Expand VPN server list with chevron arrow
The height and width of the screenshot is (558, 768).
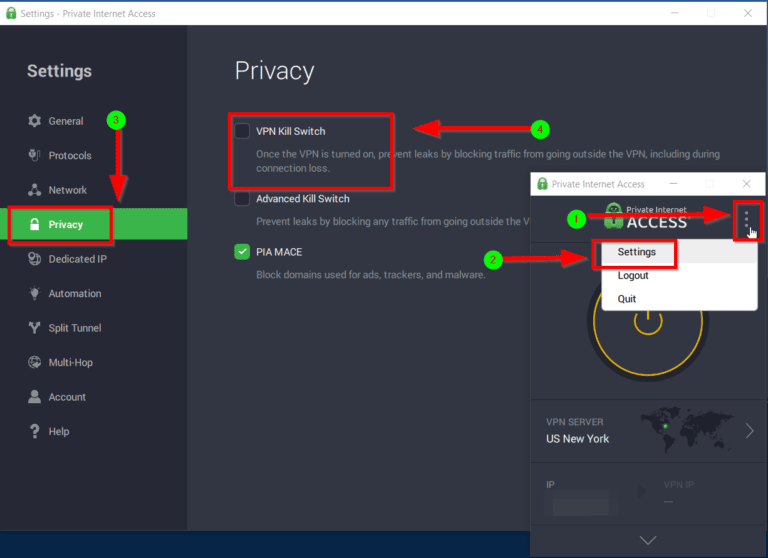tap(750, 431)
